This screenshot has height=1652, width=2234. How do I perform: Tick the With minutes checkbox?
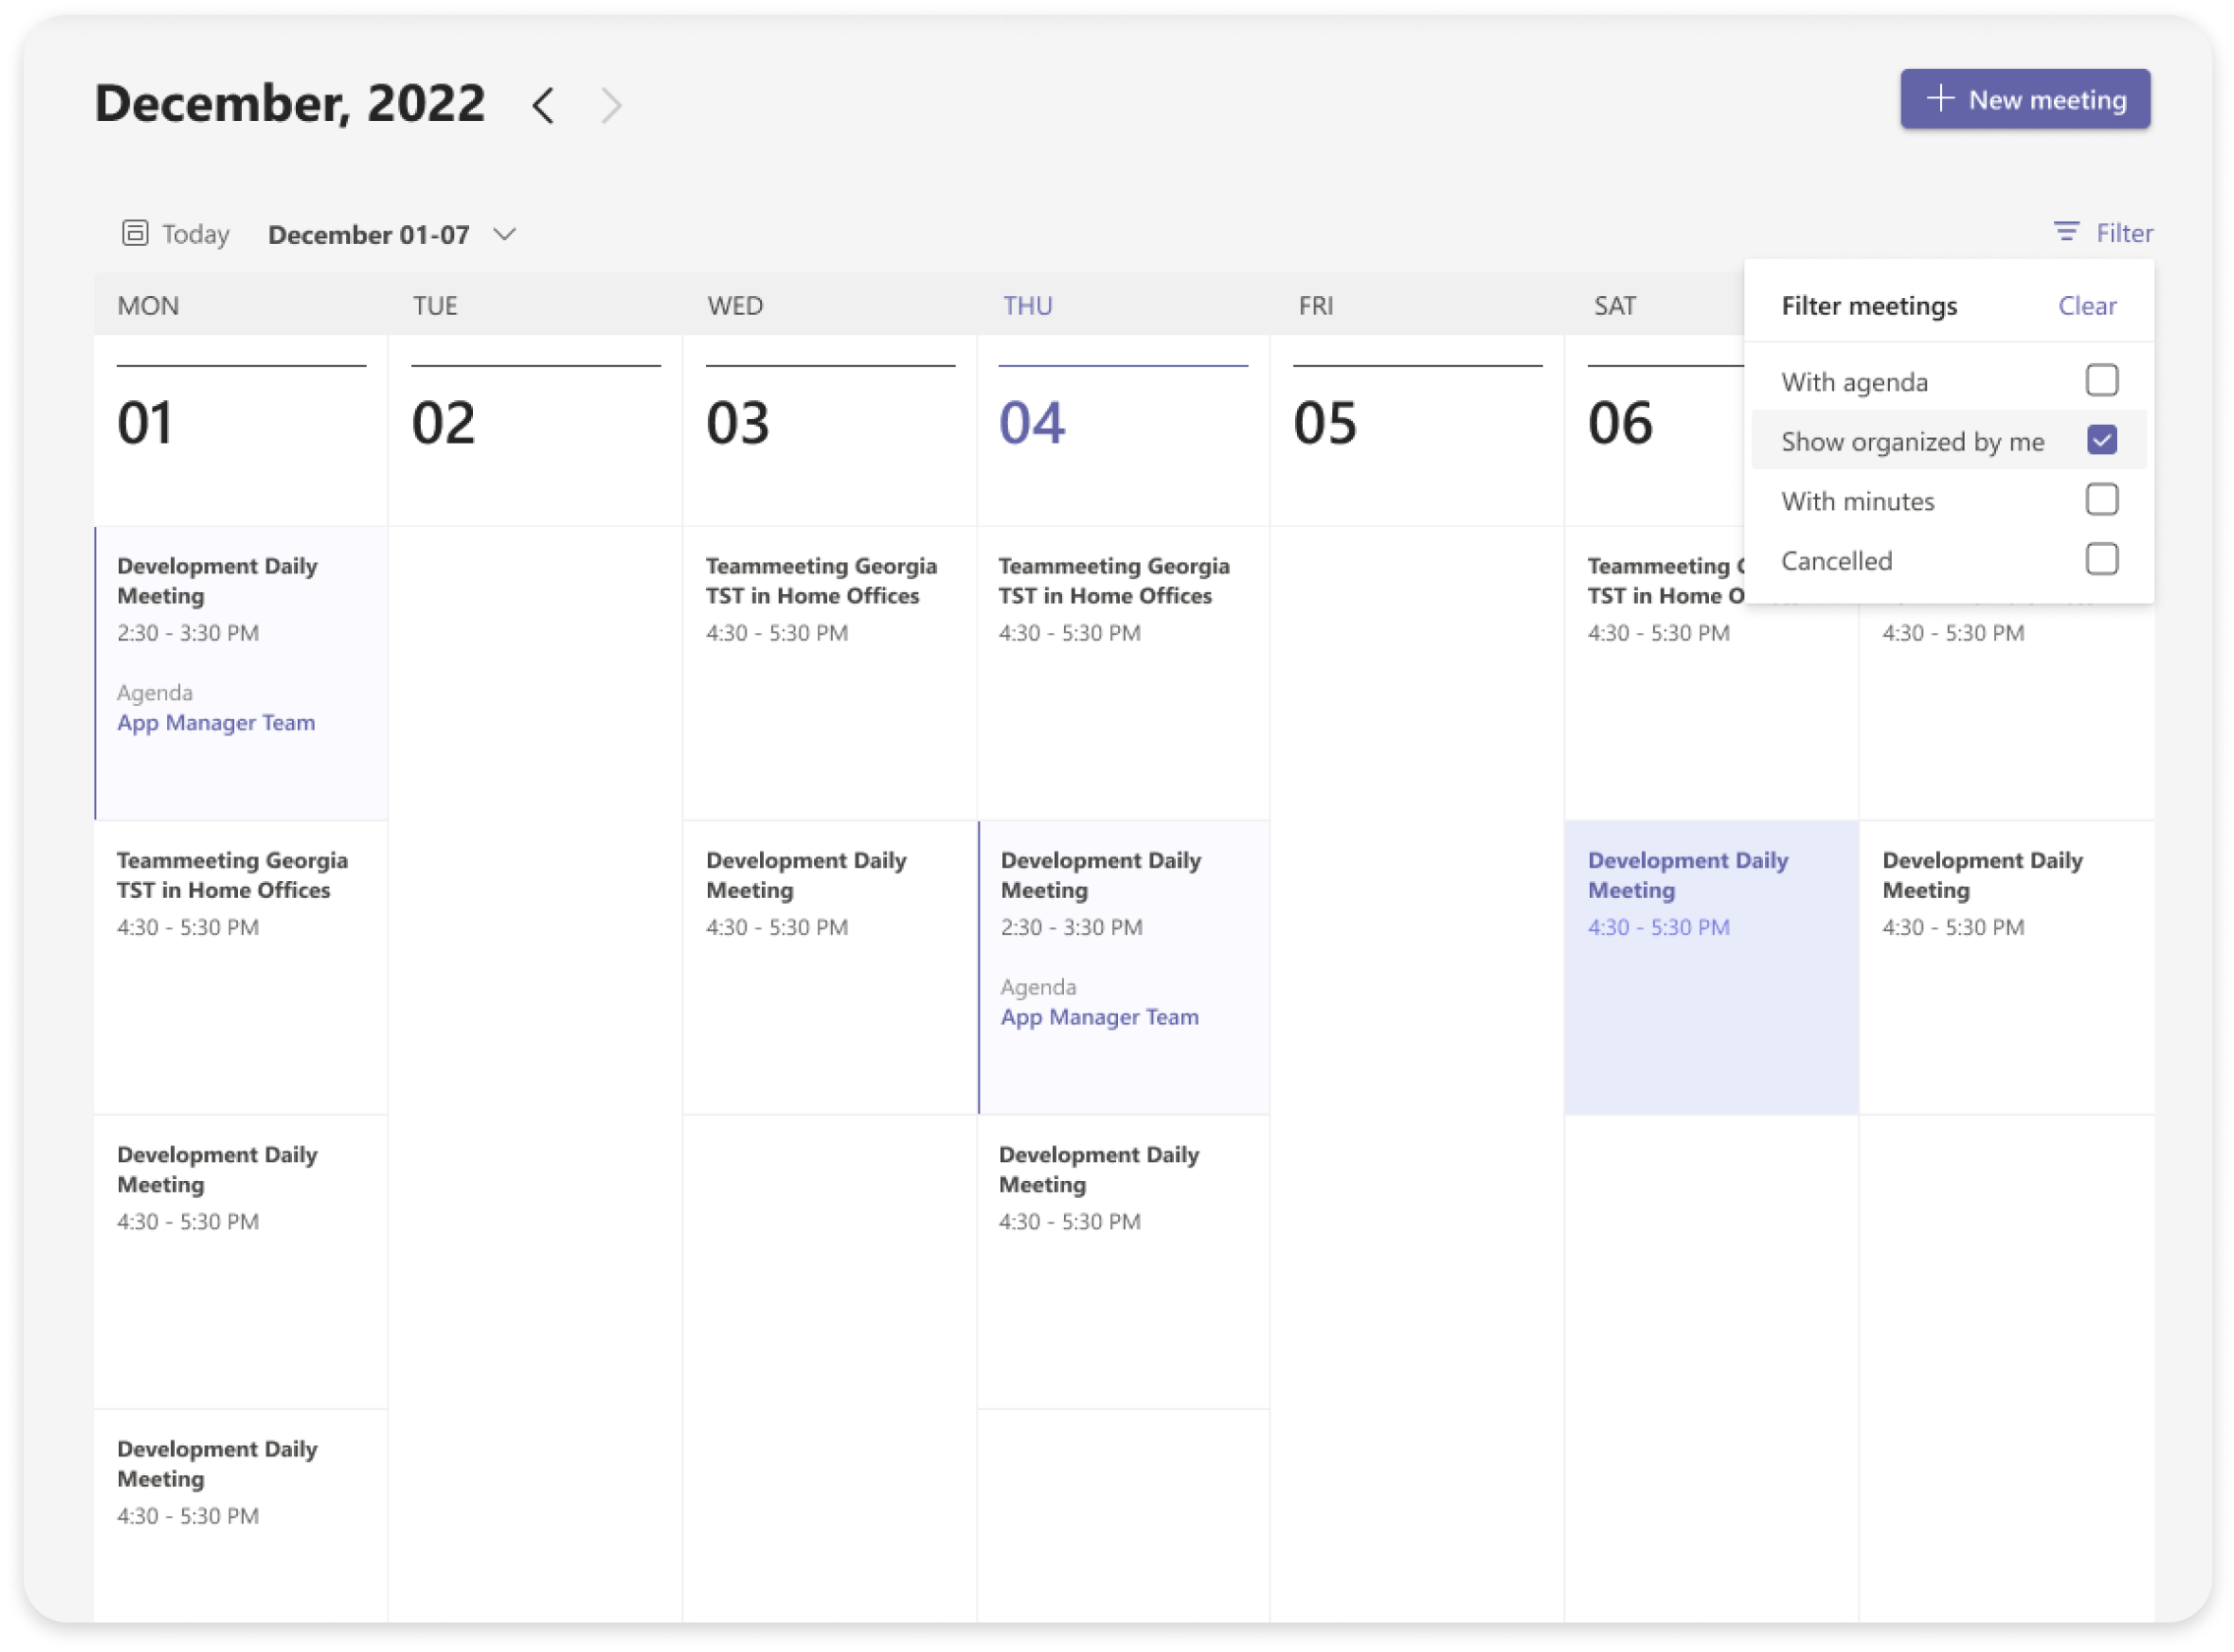[2101, 499]
